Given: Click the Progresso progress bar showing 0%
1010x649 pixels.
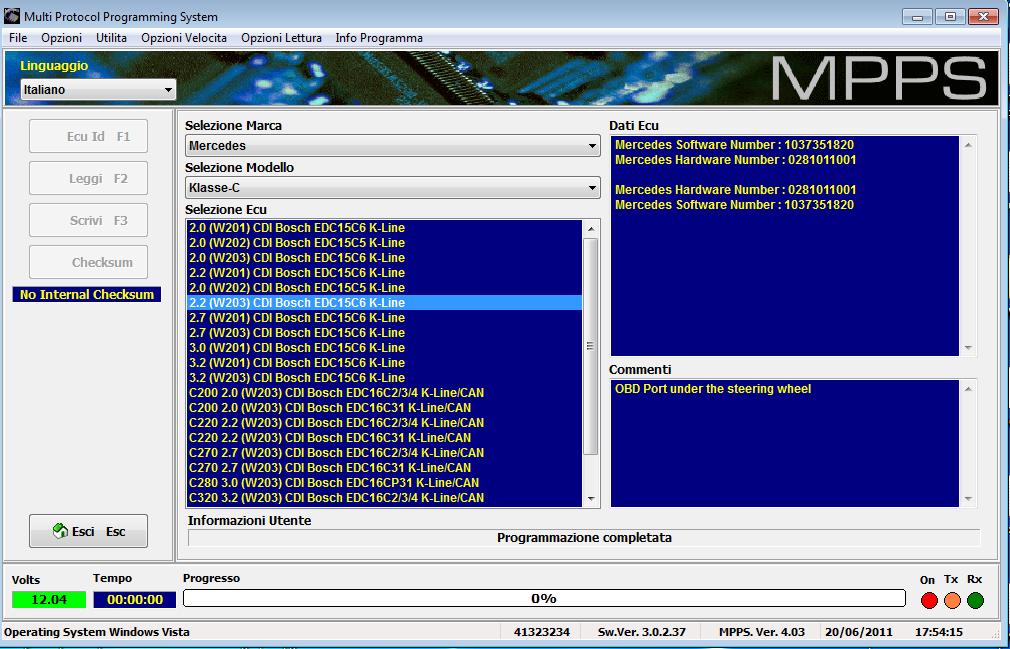Looking at the screenshot, I should tap(544, 599).
